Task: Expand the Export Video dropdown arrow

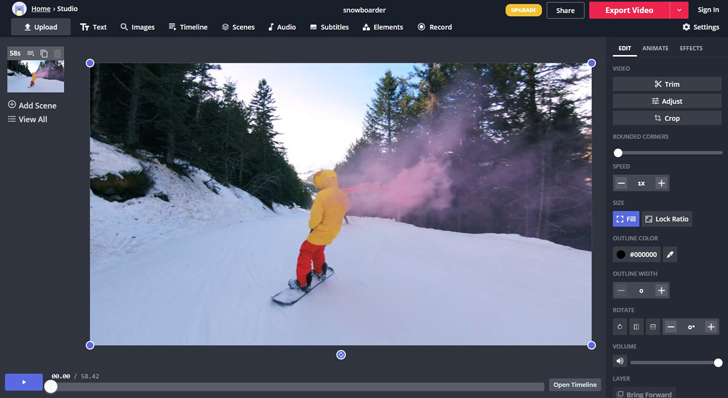Action: tap(679, 10)
